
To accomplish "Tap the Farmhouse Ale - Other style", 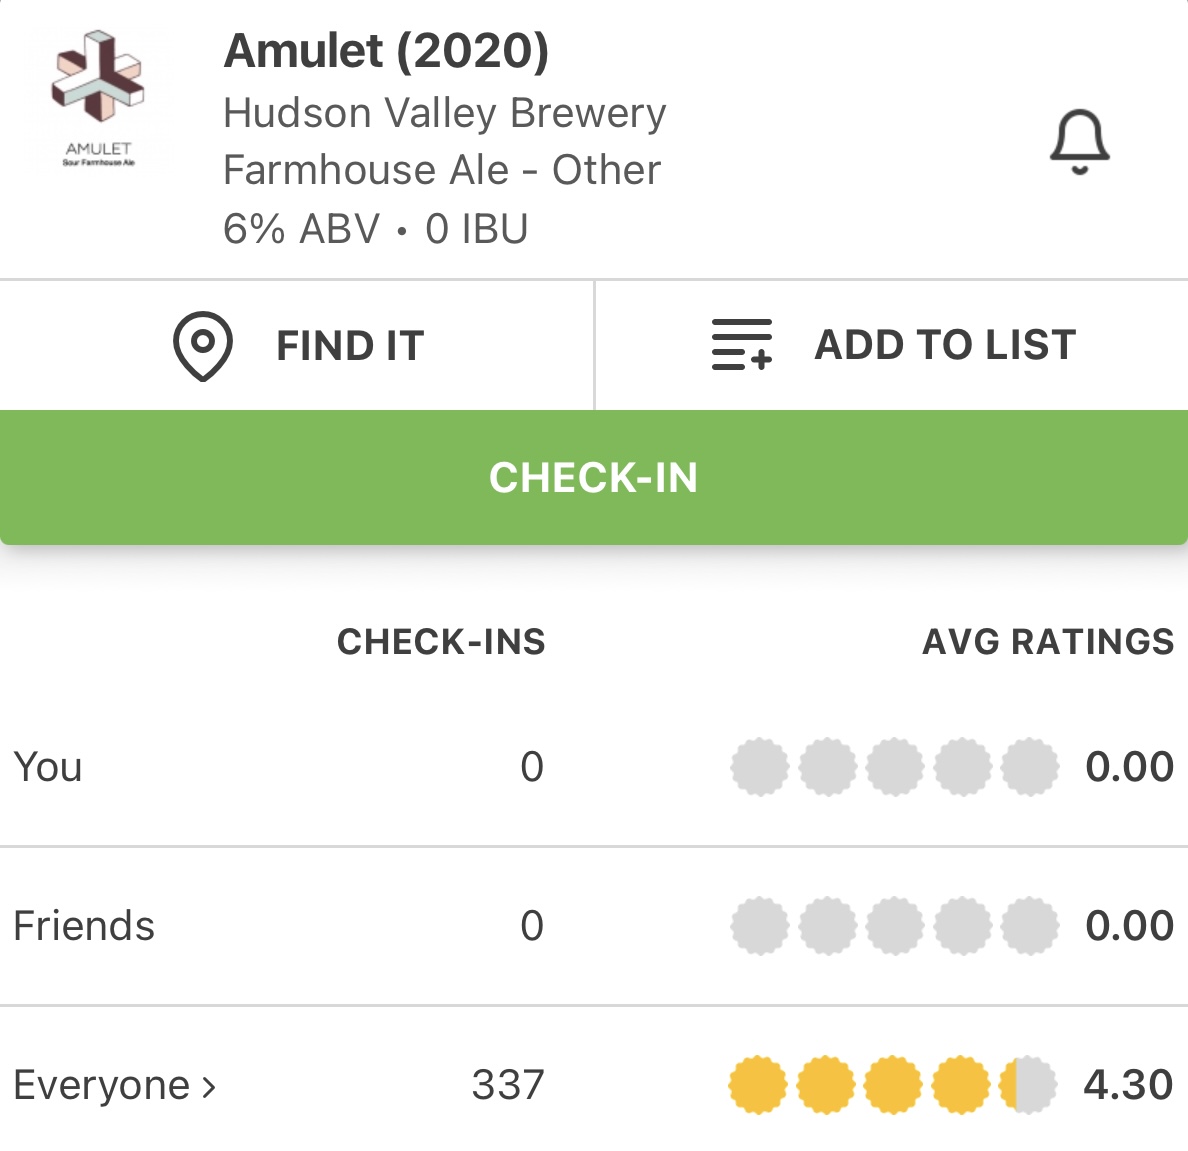I will pyautogui.click(x=441, y=170).
